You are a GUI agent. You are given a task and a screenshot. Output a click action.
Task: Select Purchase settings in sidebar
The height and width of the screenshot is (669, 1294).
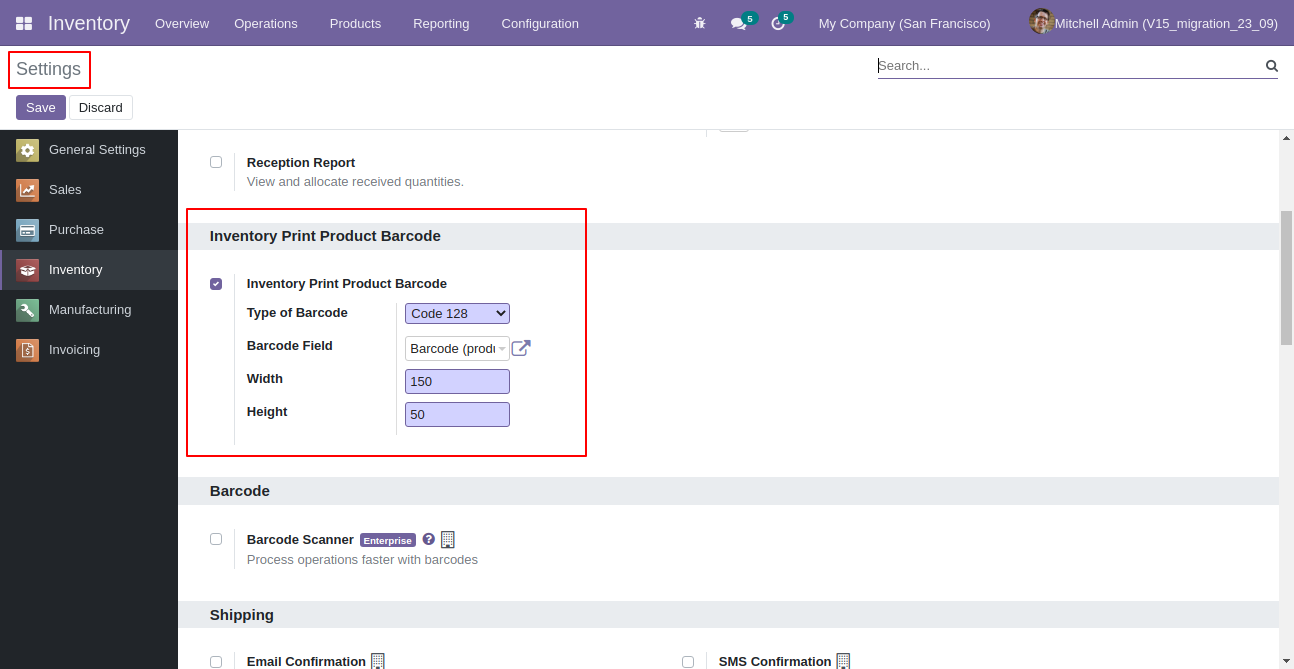(89, 230)
